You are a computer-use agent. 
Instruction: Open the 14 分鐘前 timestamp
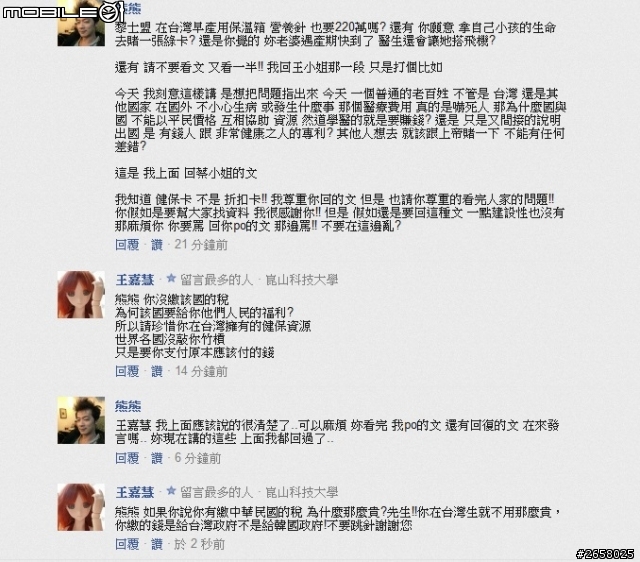[201, 371]
